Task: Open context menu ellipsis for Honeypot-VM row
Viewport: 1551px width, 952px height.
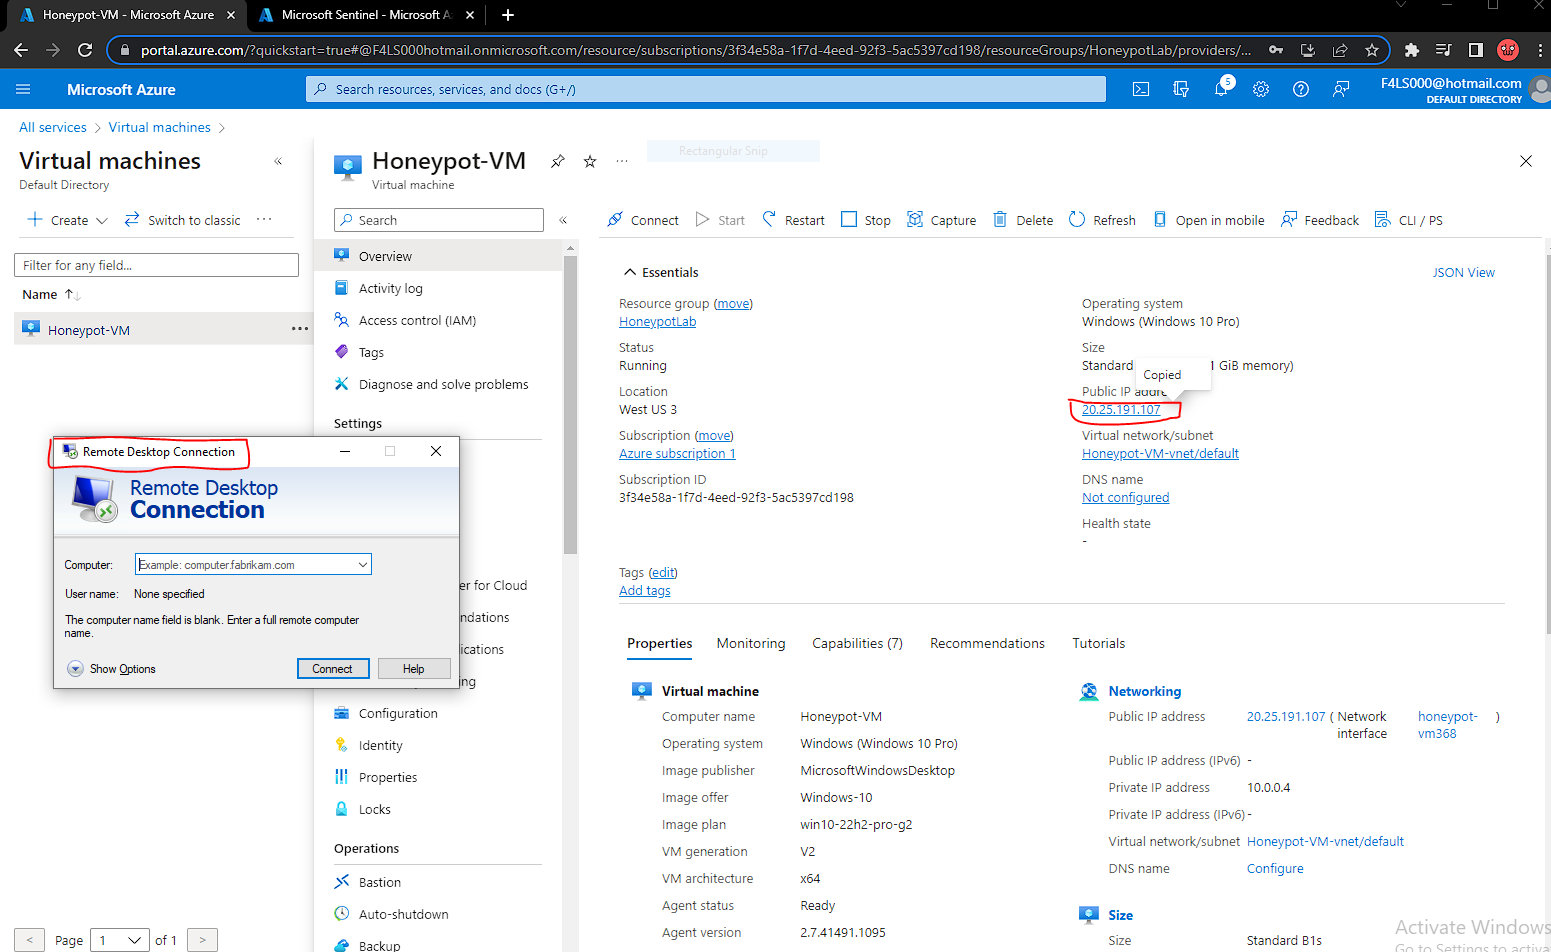Action: [x=300, y=329]
